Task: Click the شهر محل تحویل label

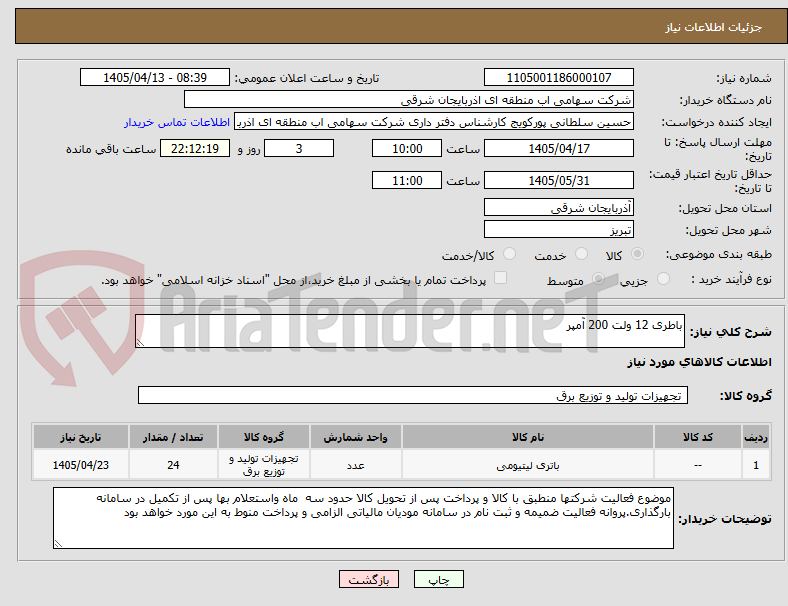Action: (x=729, y=230)
